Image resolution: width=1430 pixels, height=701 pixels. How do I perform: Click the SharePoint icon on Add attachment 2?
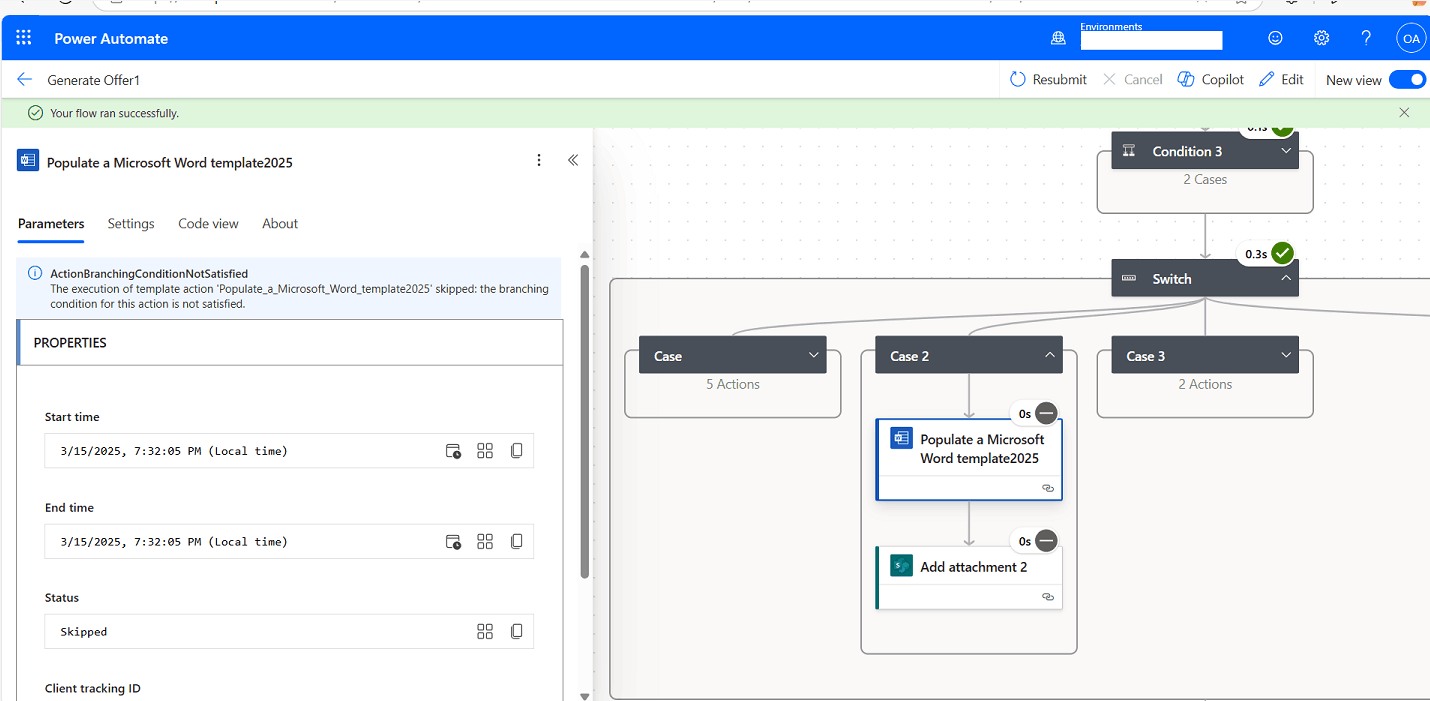point(901,566)
